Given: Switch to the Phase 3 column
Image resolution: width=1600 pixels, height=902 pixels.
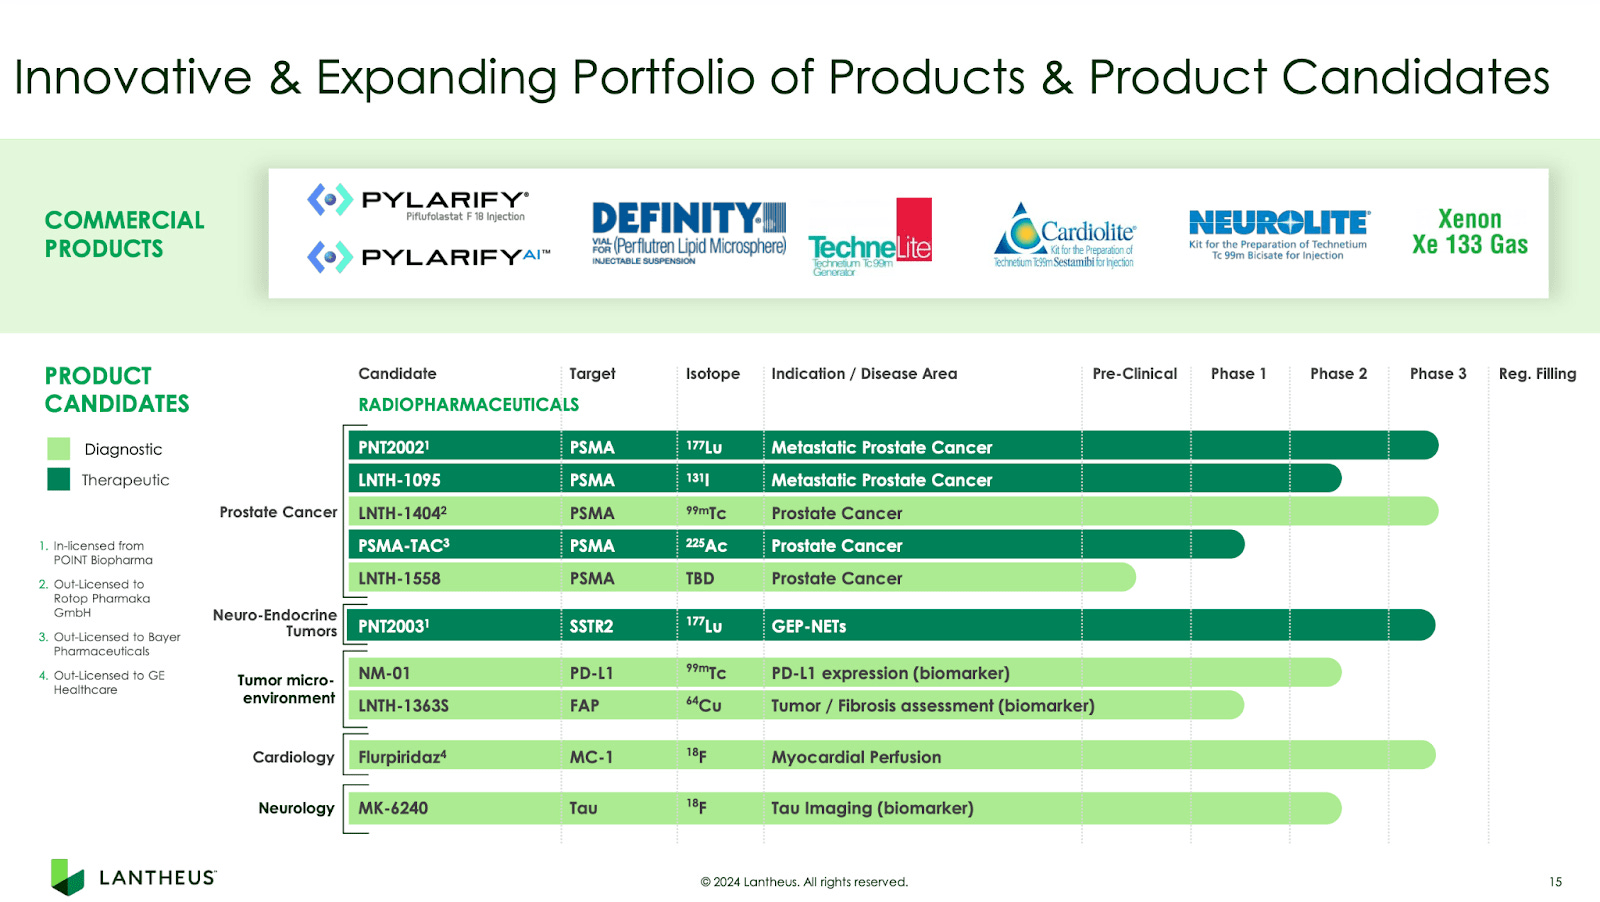Looking at the screenshot, I should 1438,373.
